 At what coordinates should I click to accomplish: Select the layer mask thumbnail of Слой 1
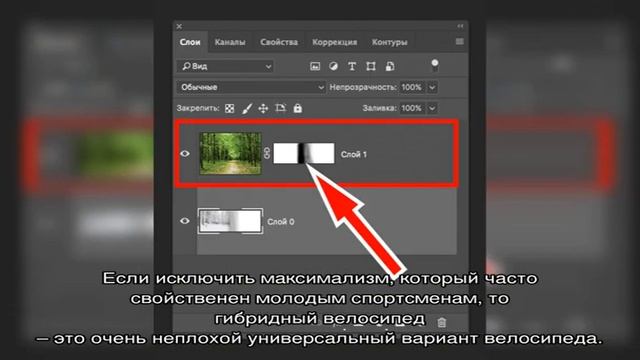[304, 153]
